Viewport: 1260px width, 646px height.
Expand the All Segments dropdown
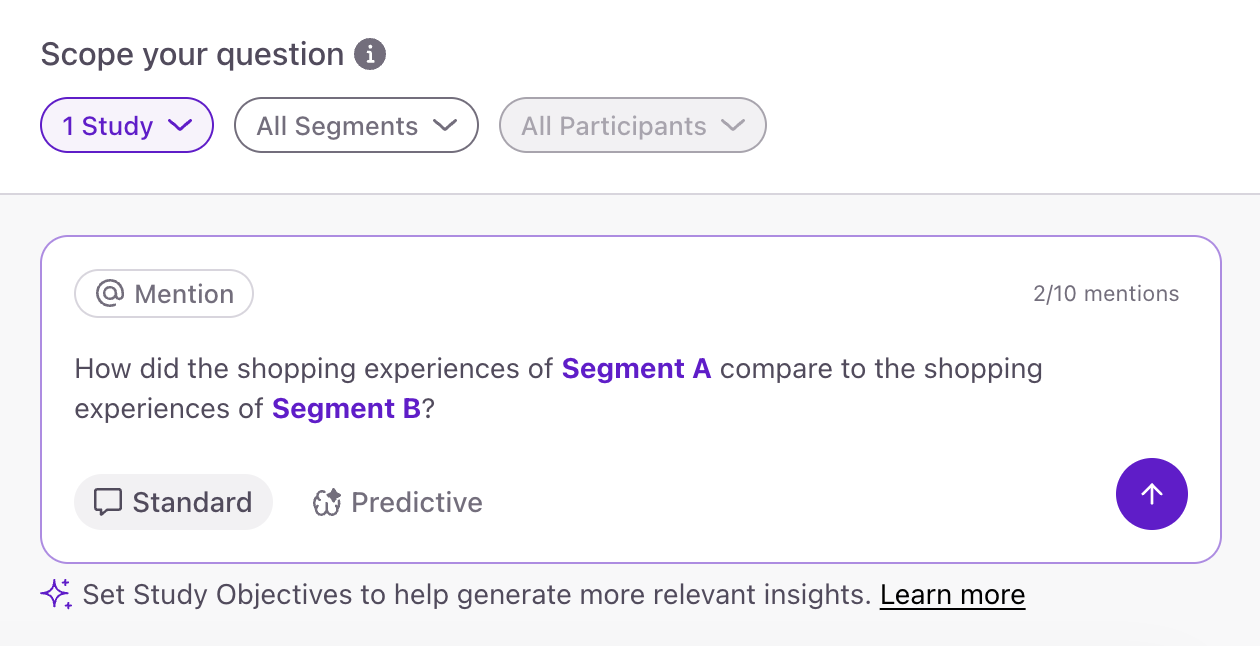pos(356,126)
